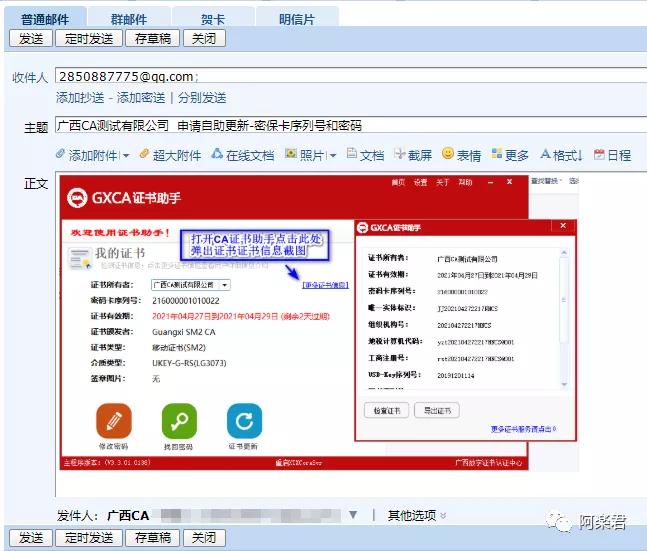Click 首页 in GXCA window menu
Image resolution: width=647 pixels, height=551 pixels.
(398, 182)
